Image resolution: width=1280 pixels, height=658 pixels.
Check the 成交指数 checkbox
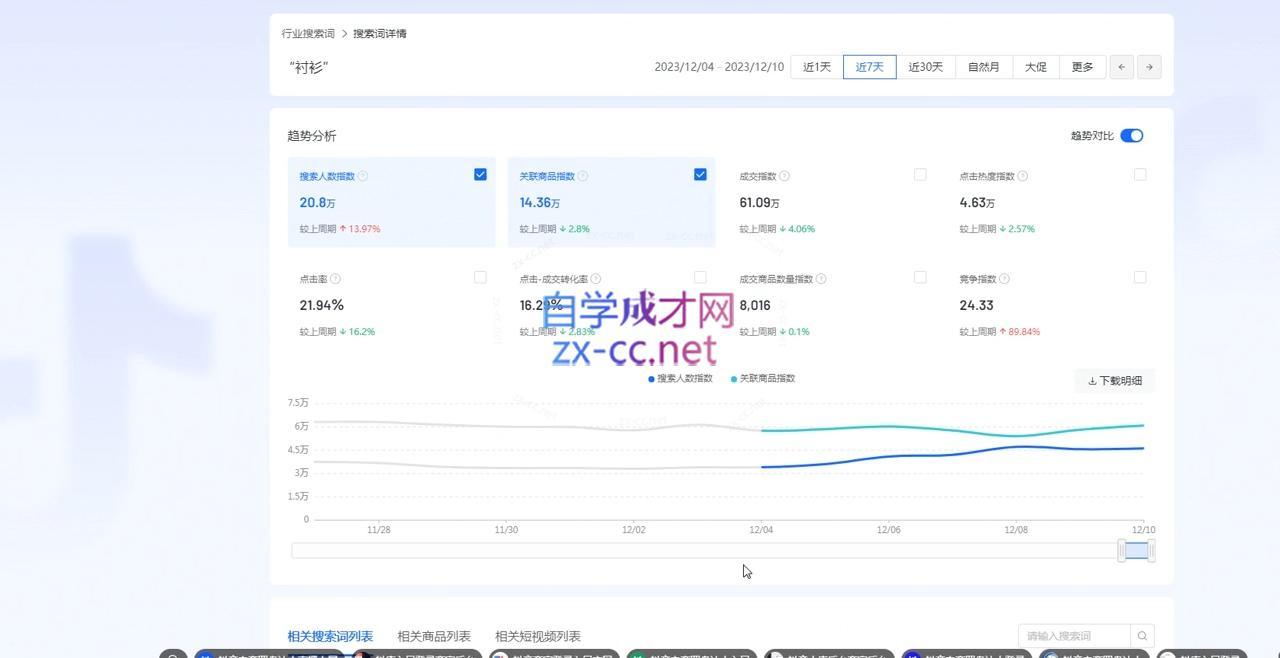[920, 173]
